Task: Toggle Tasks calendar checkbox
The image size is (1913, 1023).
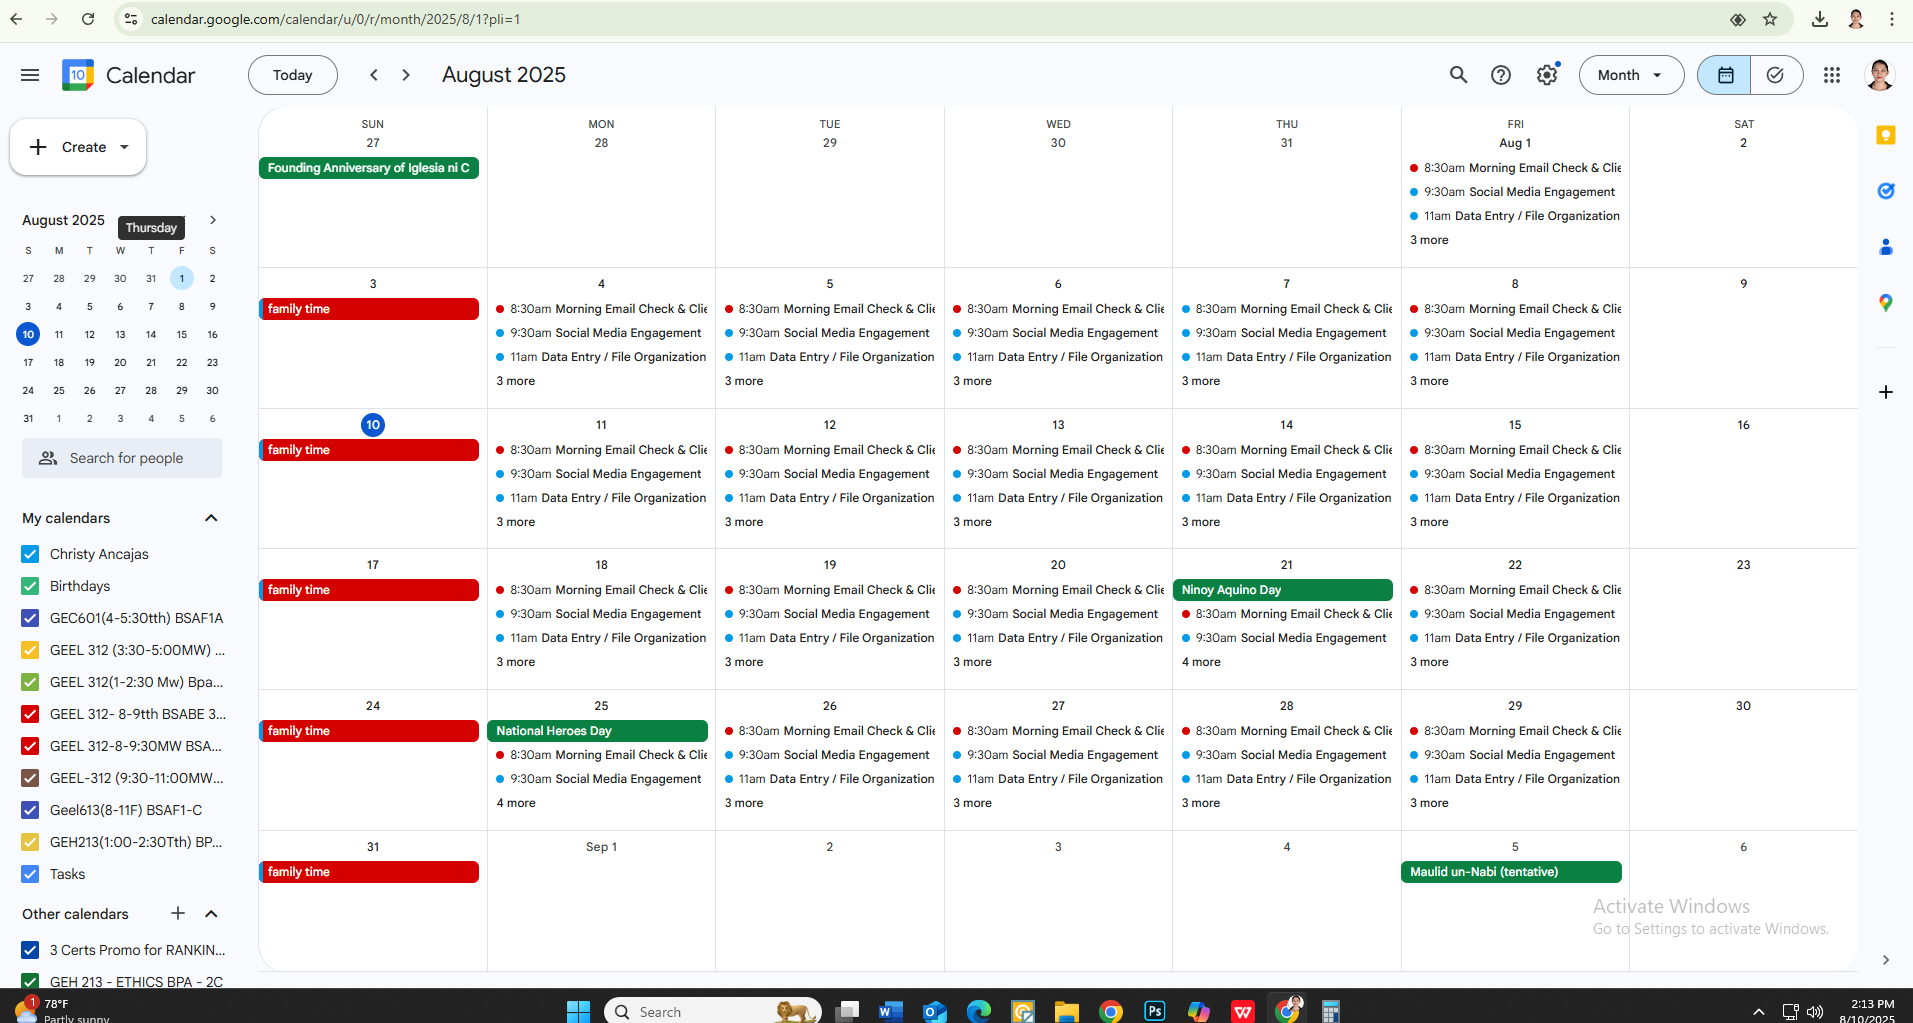Action: (x=30, y=874)
